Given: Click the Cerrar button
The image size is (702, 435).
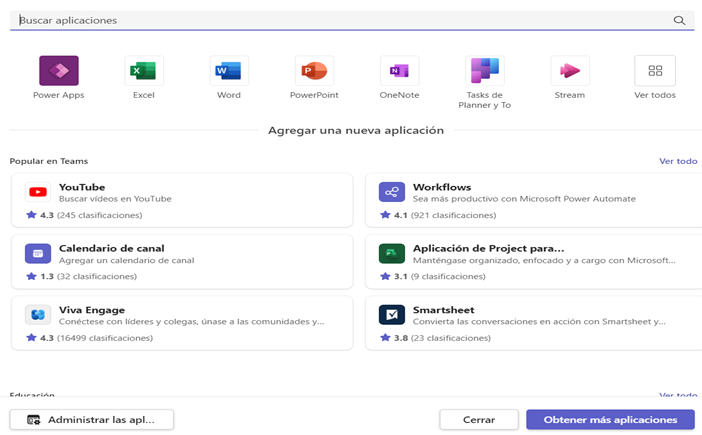Looking at the screenshot, I should click(x=479, y=420).
